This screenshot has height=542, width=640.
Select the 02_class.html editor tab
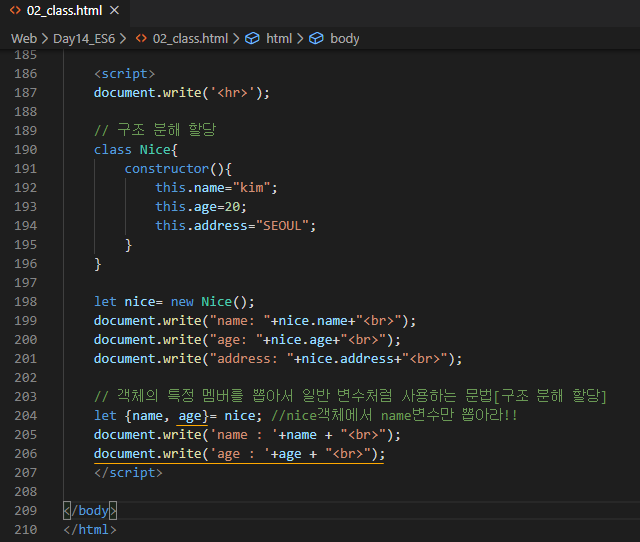pyautogui.click(x=65, y=11)
